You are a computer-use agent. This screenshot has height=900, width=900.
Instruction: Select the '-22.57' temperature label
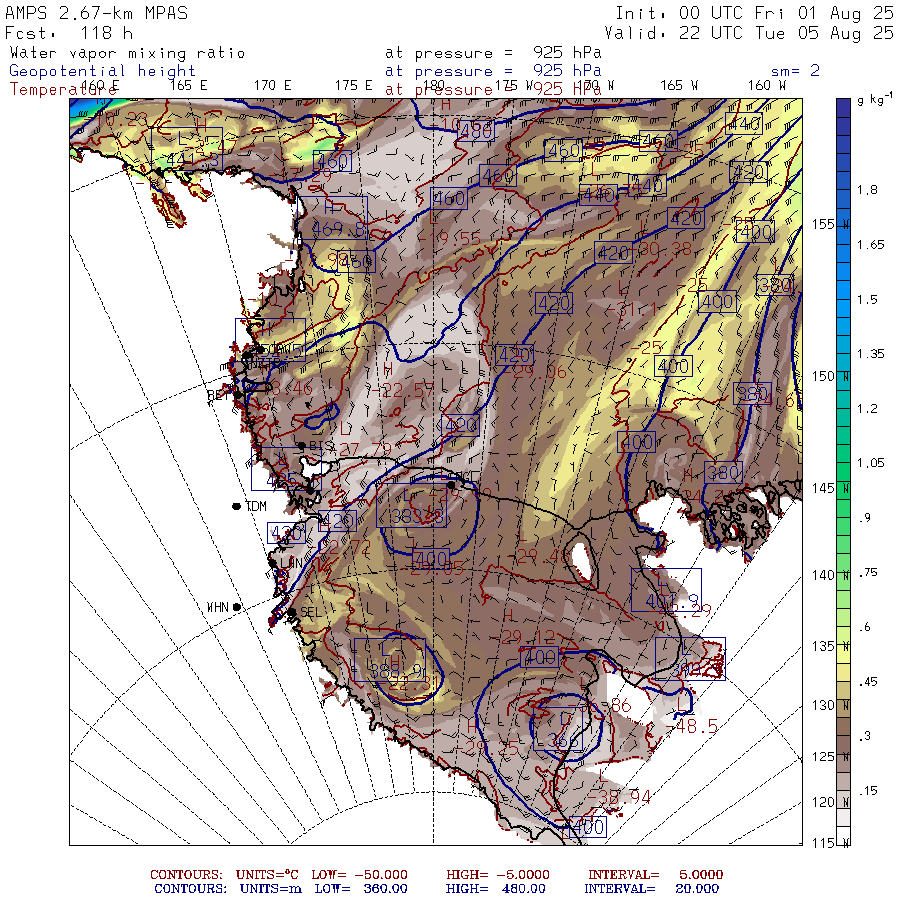402,391
